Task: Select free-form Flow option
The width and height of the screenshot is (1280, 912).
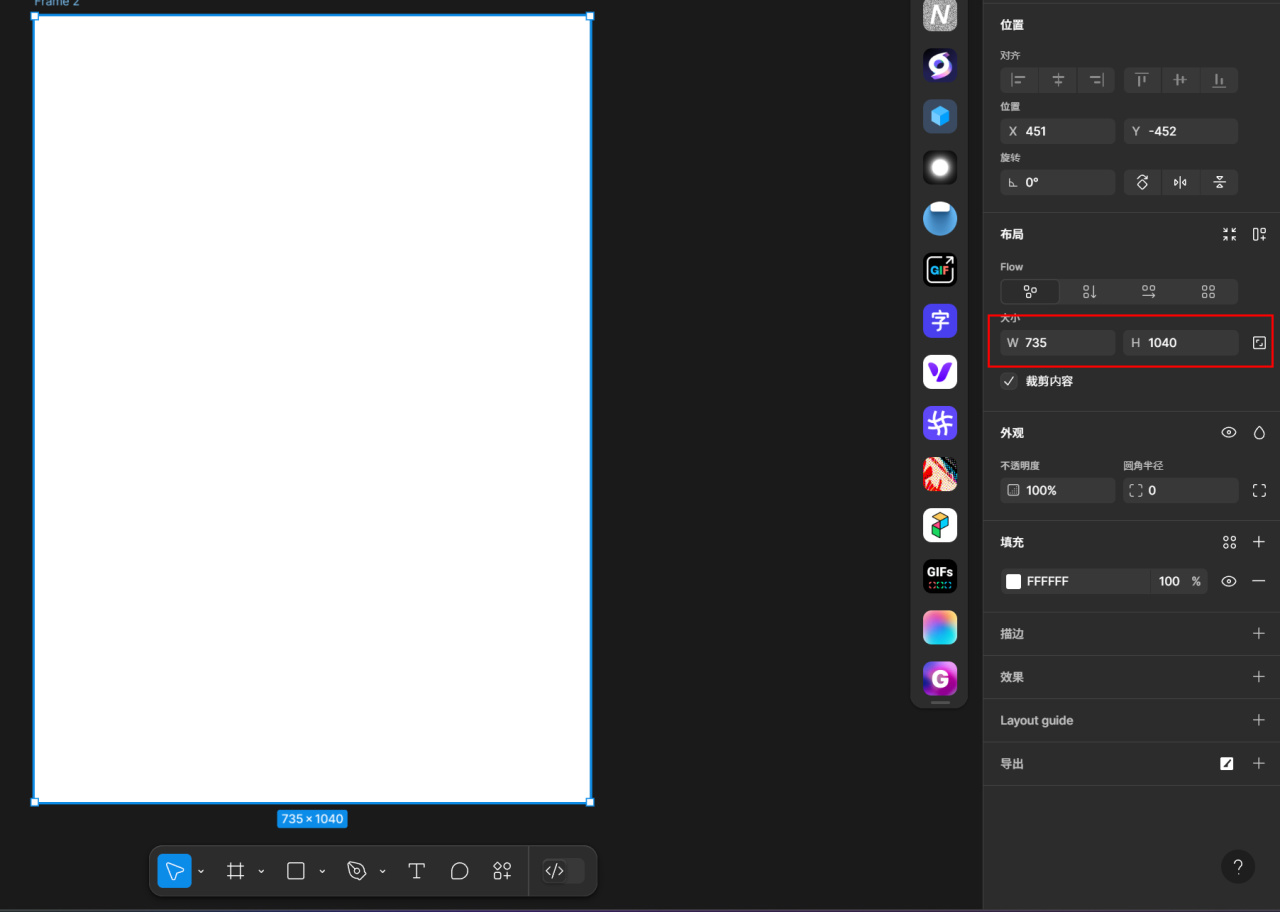Action: [1030, 292]
